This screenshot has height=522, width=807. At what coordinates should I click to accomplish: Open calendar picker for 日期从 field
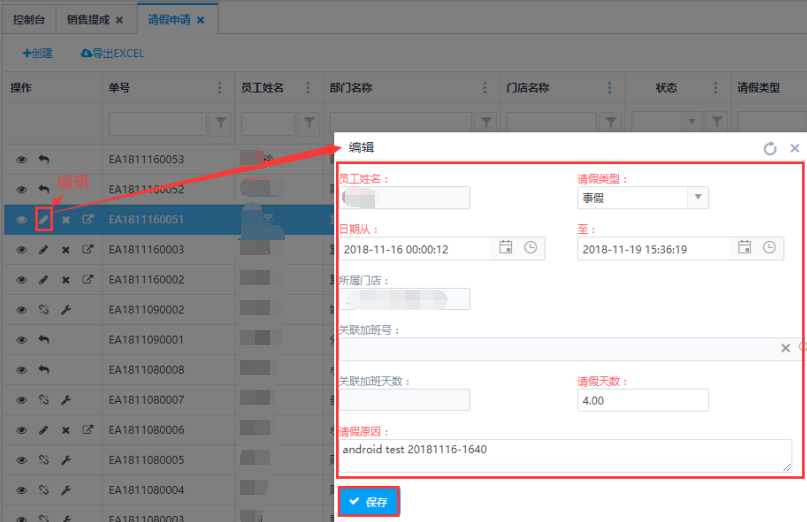(x=506, y=248)
